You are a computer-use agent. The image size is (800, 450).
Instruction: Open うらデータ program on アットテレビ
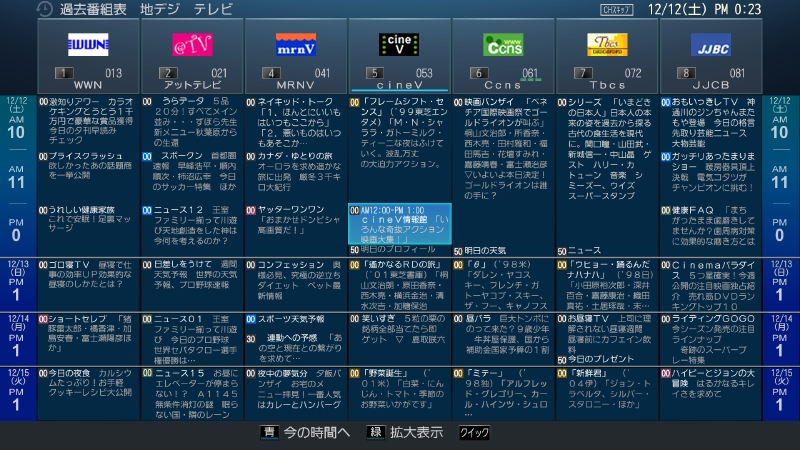click(x=190, y=122)
